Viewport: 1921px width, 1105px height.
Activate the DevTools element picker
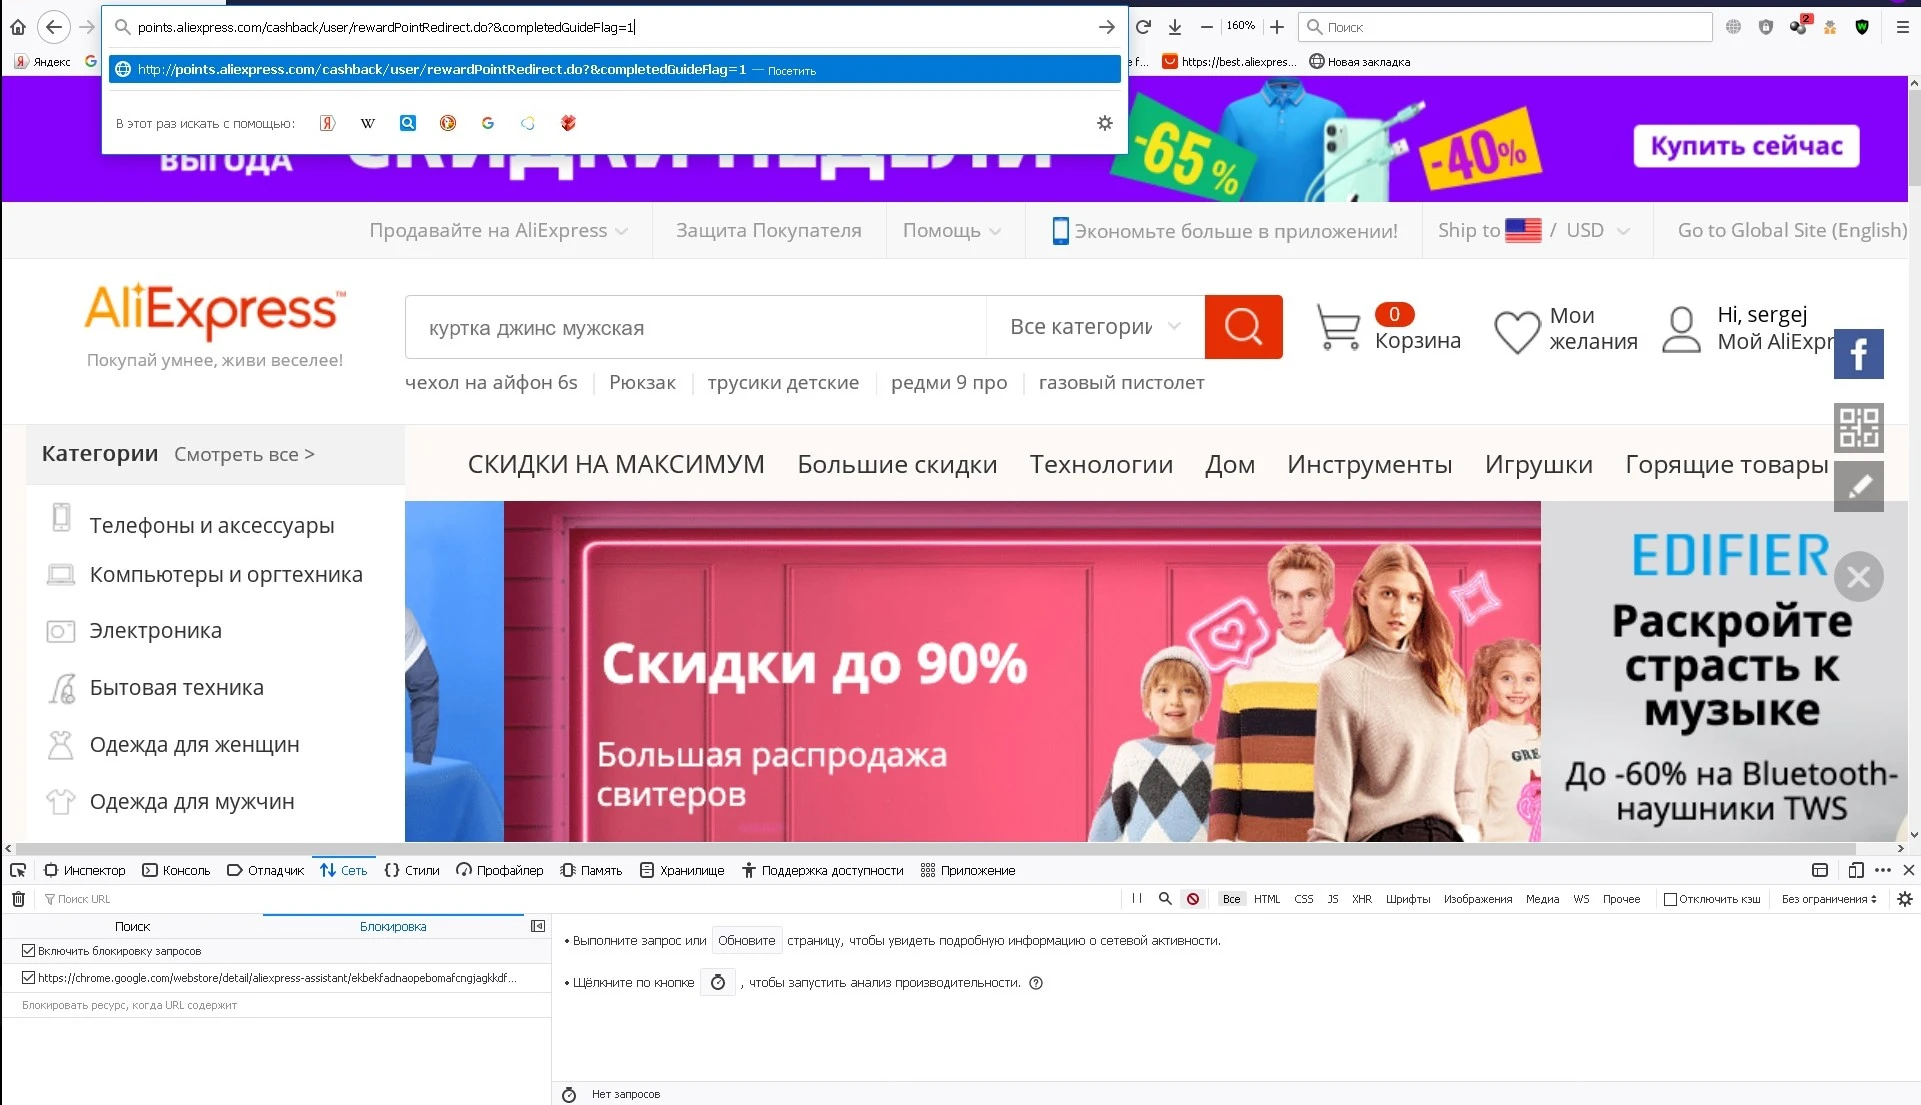tap(18, 870)
